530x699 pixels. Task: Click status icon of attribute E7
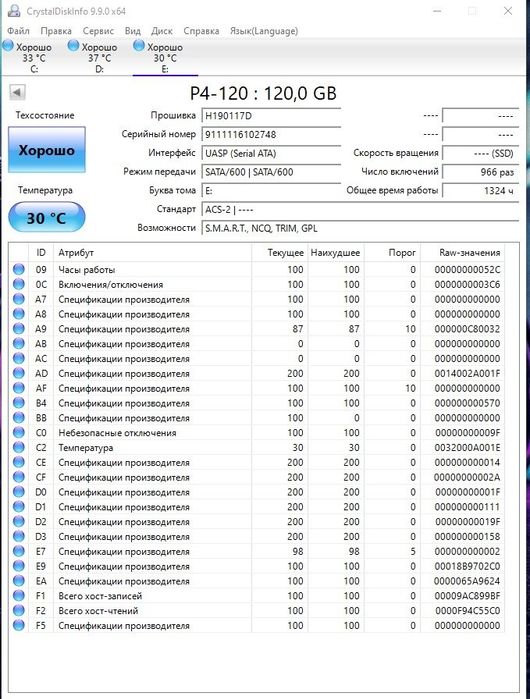click(x=19, y=551)
